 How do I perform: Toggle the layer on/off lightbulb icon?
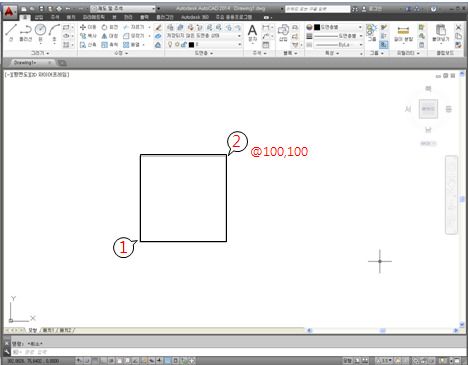tap(170, 44)
